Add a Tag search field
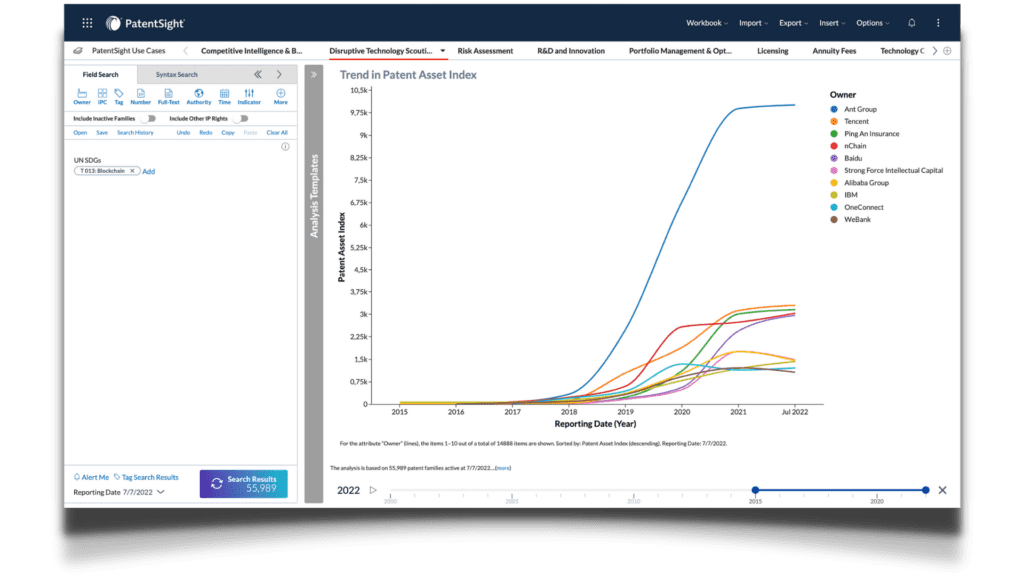Viewport: 1024px width, 576px height. tap(119, 97)
